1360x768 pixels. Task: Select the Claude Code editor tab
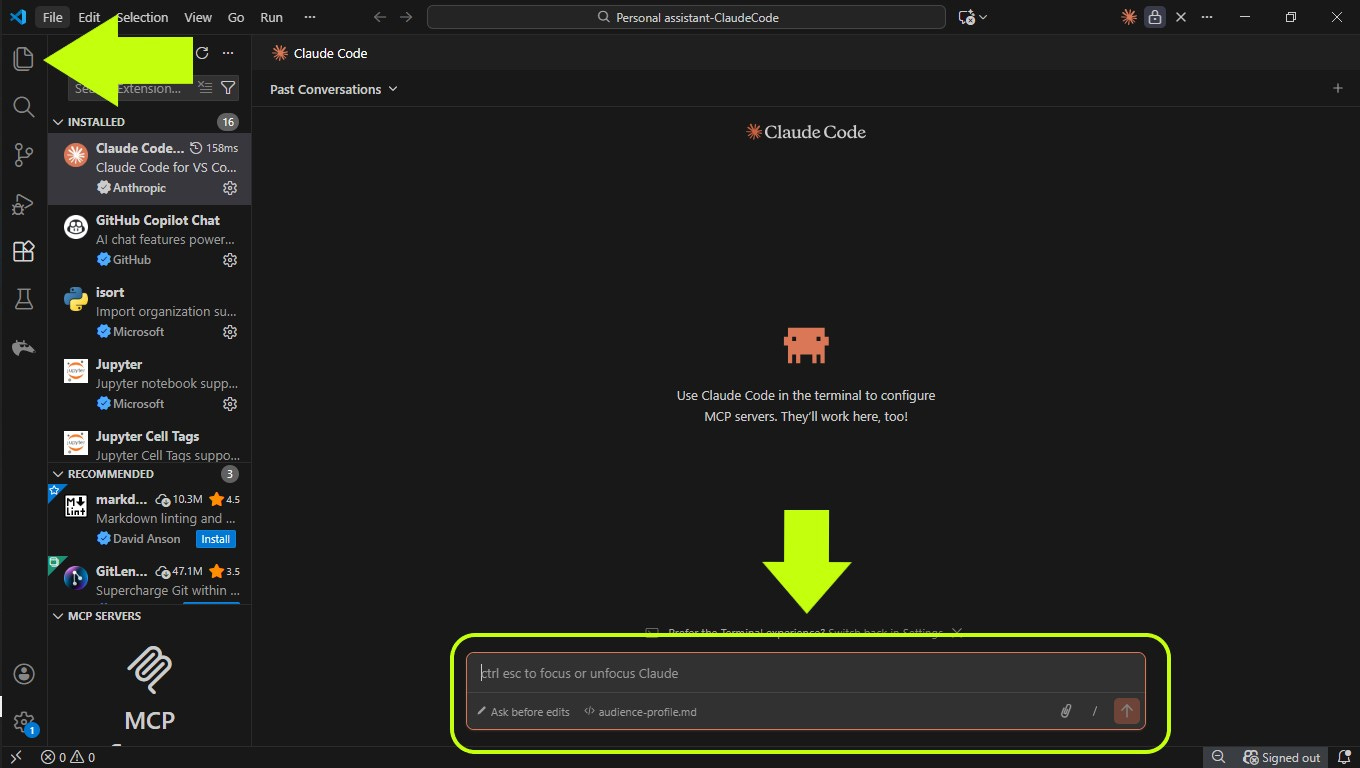tap(319, 53)
